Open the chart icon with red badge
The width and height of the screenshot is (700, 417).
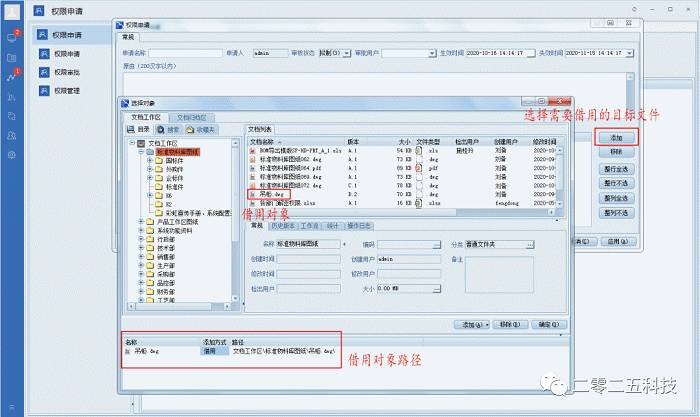pos(11,76)
